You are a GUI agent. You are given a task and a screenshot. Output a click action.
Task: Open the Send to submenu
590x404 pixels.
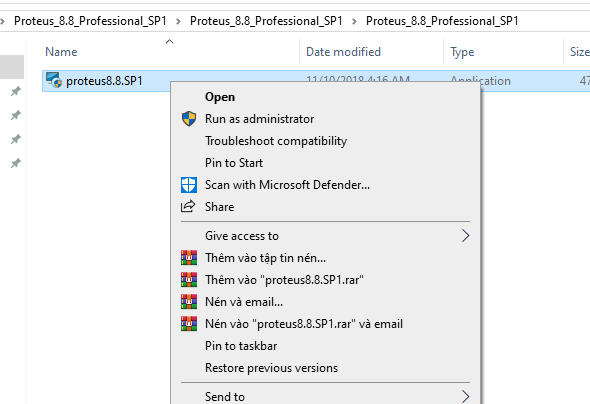(325, 396)
